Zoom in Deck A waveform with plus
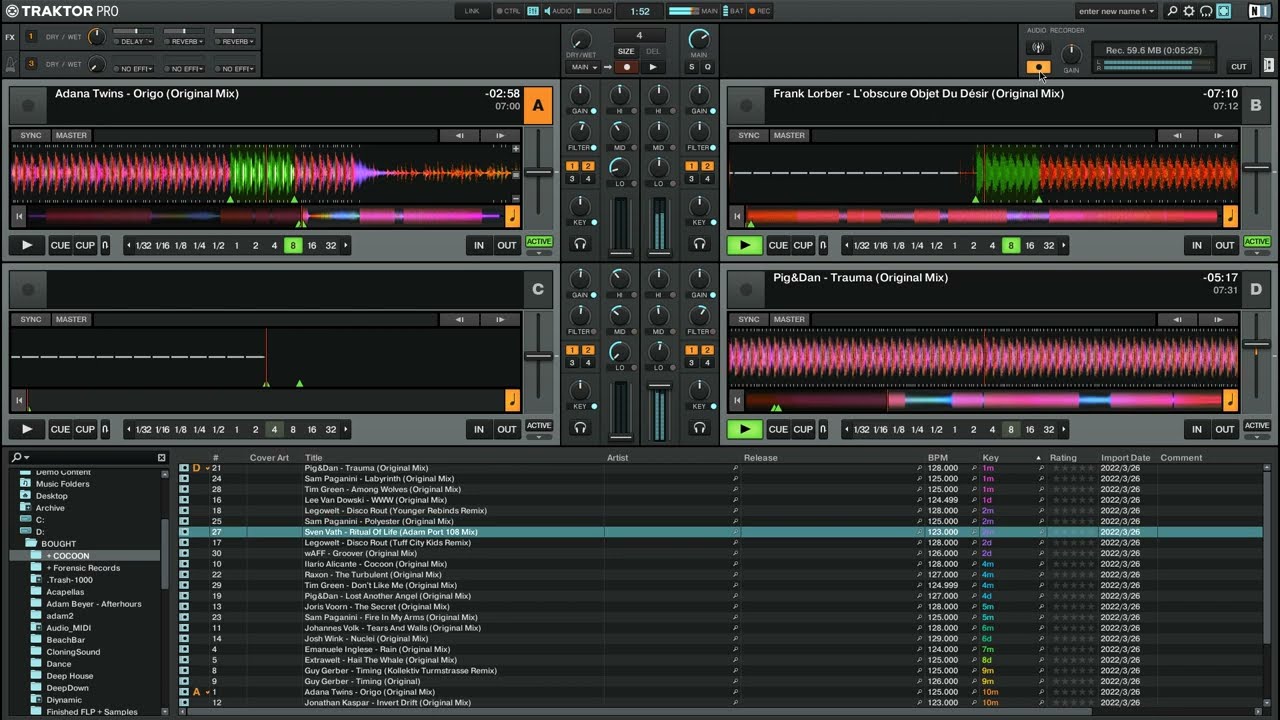This screenshot has height=720, width=1280. (516, 148)
